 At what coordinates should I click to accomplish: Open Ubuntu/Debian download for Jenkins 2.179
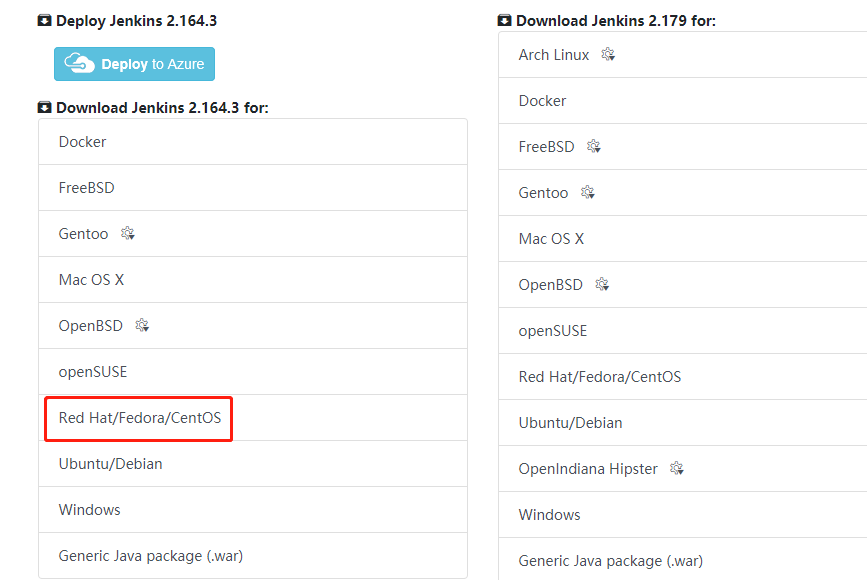682,422
